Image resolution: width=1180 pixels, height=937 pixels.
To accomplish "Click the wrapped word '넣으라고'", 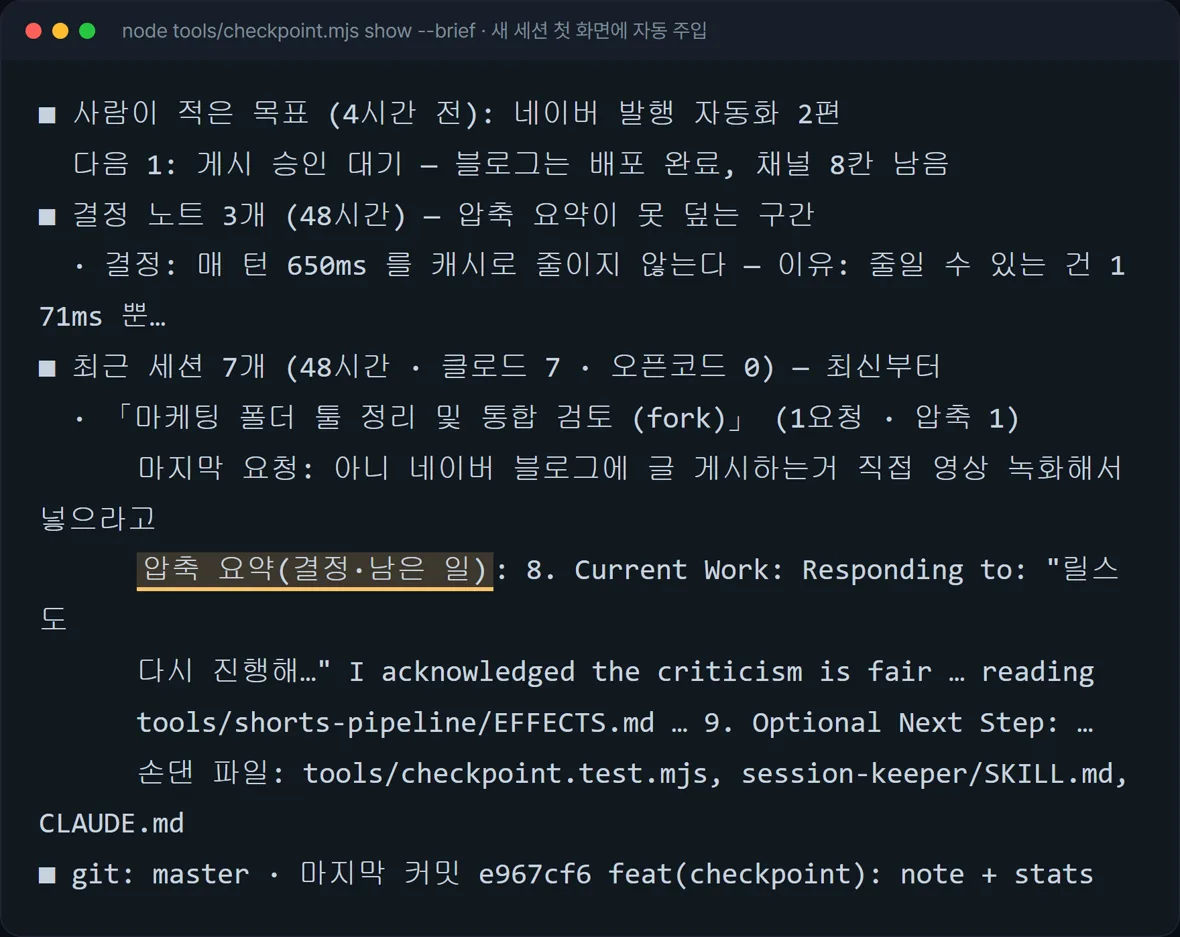I will pyautogui.click(x=98, y=519).
